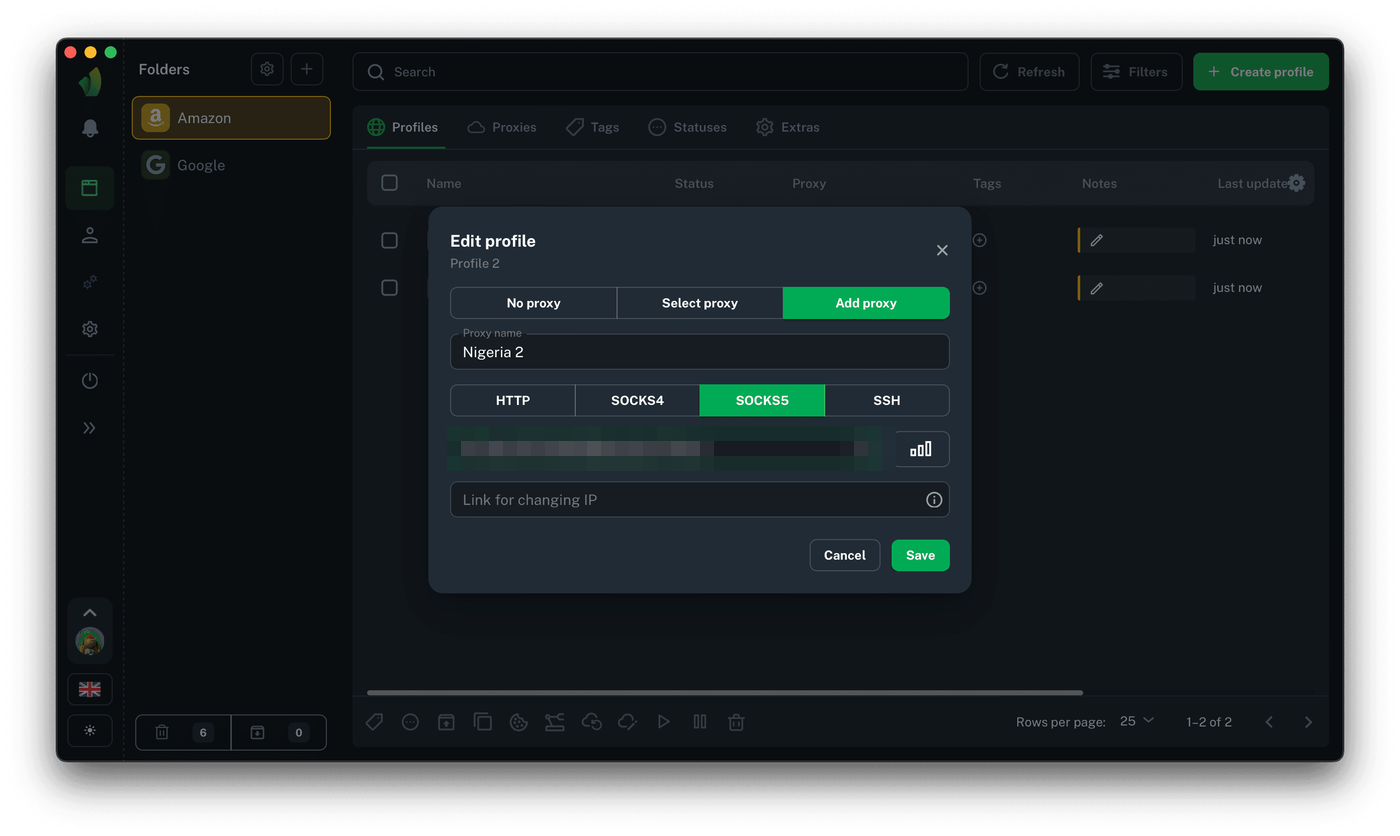Switch to the Statuses tab
Viewport: 1400px width, 836px height.
[687, 127]
